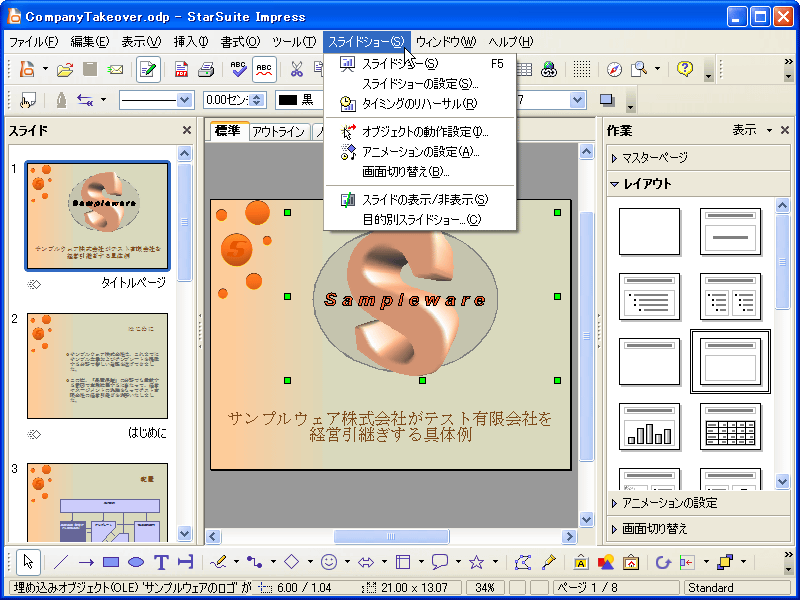Click the 34% zoom status field
Viewport: 800px width, 600px height.
484,588
